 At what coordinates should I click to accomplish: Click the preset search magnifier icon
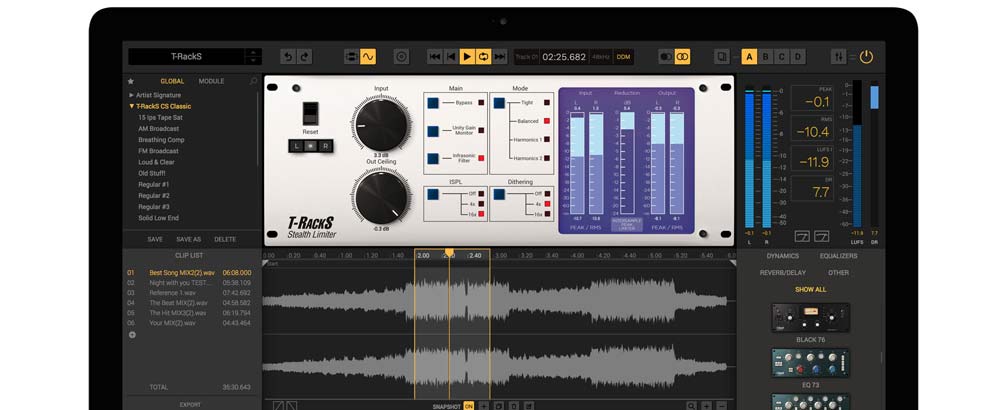coord(253,81)
